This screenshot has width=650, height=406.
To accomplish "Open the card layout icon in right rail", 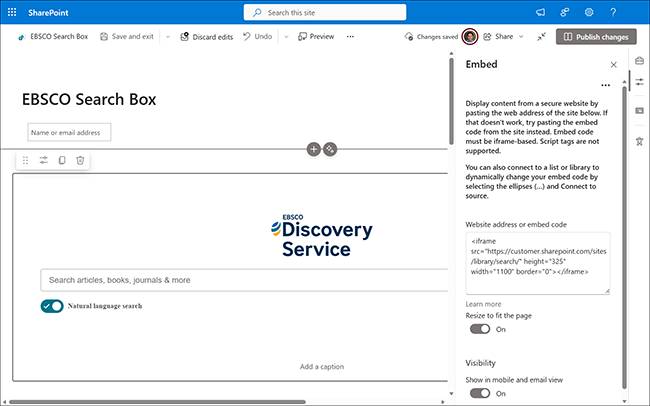I will coord(639,110).
